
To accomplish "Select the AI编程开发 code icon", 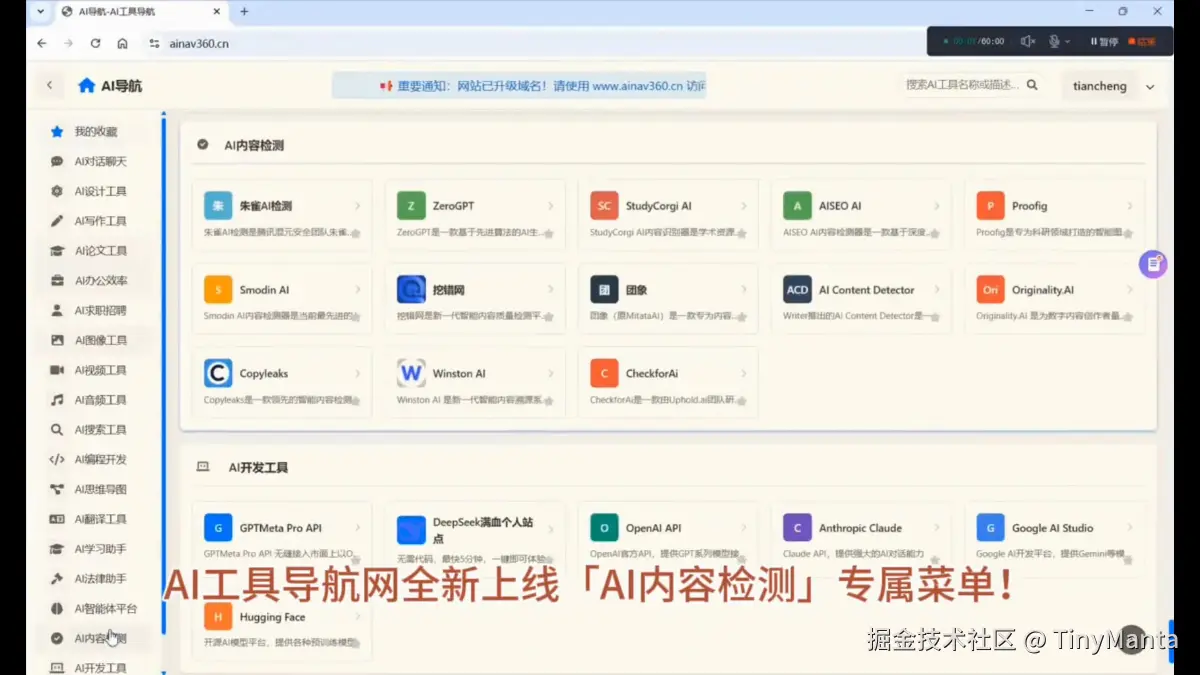I will (59, 459).
